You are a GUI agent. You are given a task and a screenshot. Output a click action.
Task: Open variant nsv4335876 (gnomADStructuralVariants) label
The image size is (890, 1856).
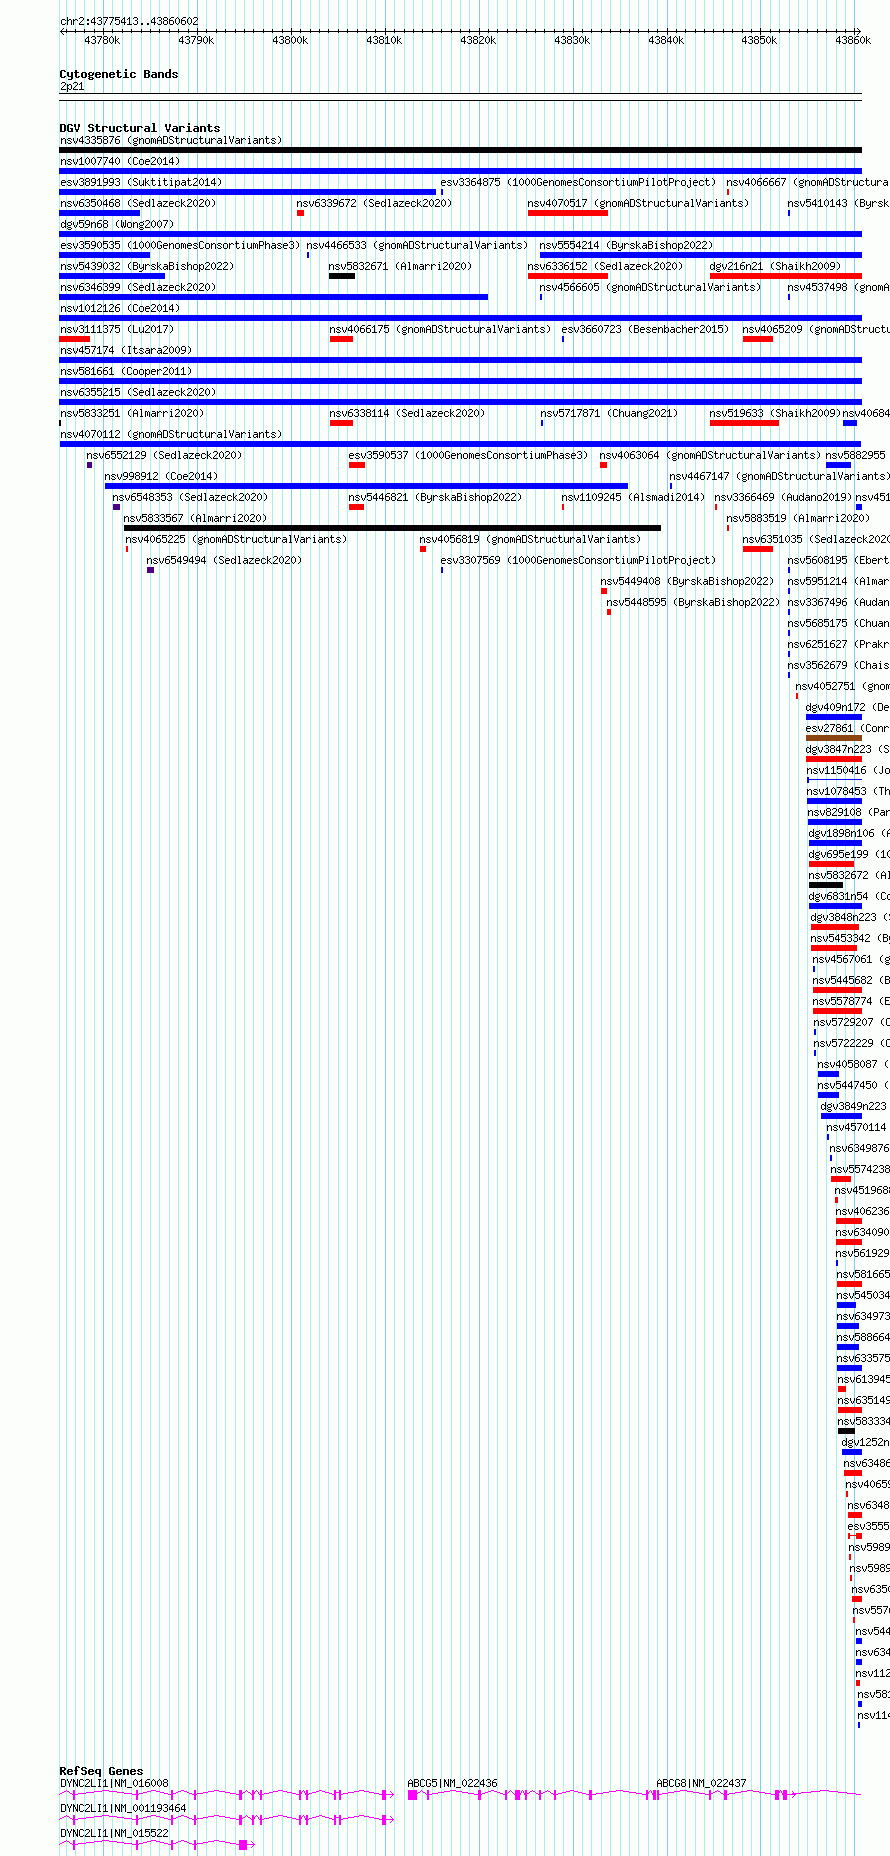171,140
